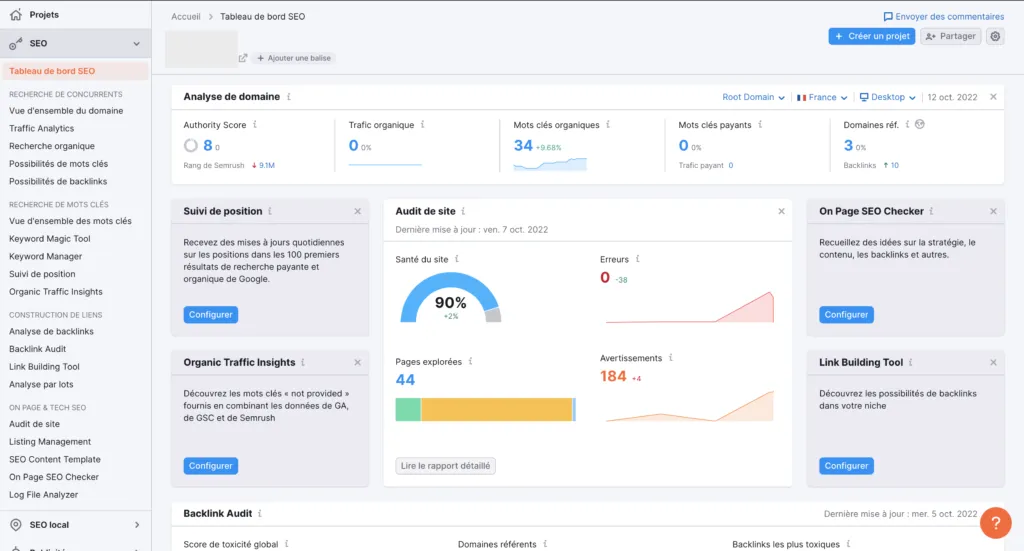Close the Organic Traffic Insights widget
Viewport: 1024px width, 551px height.
coord(357,362)
